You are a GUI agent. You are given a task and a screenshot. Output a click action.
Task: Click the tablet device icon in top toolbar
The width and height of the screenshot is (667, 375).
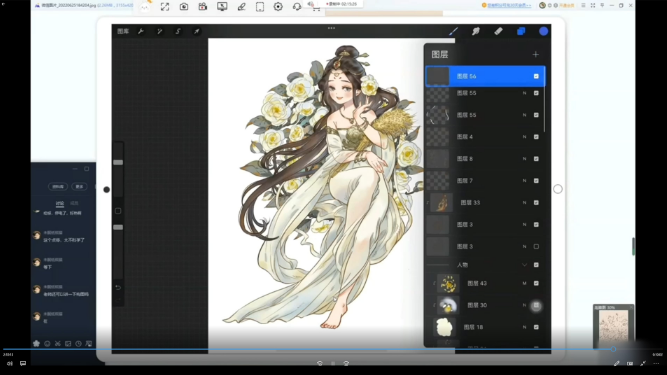point(260,7)
